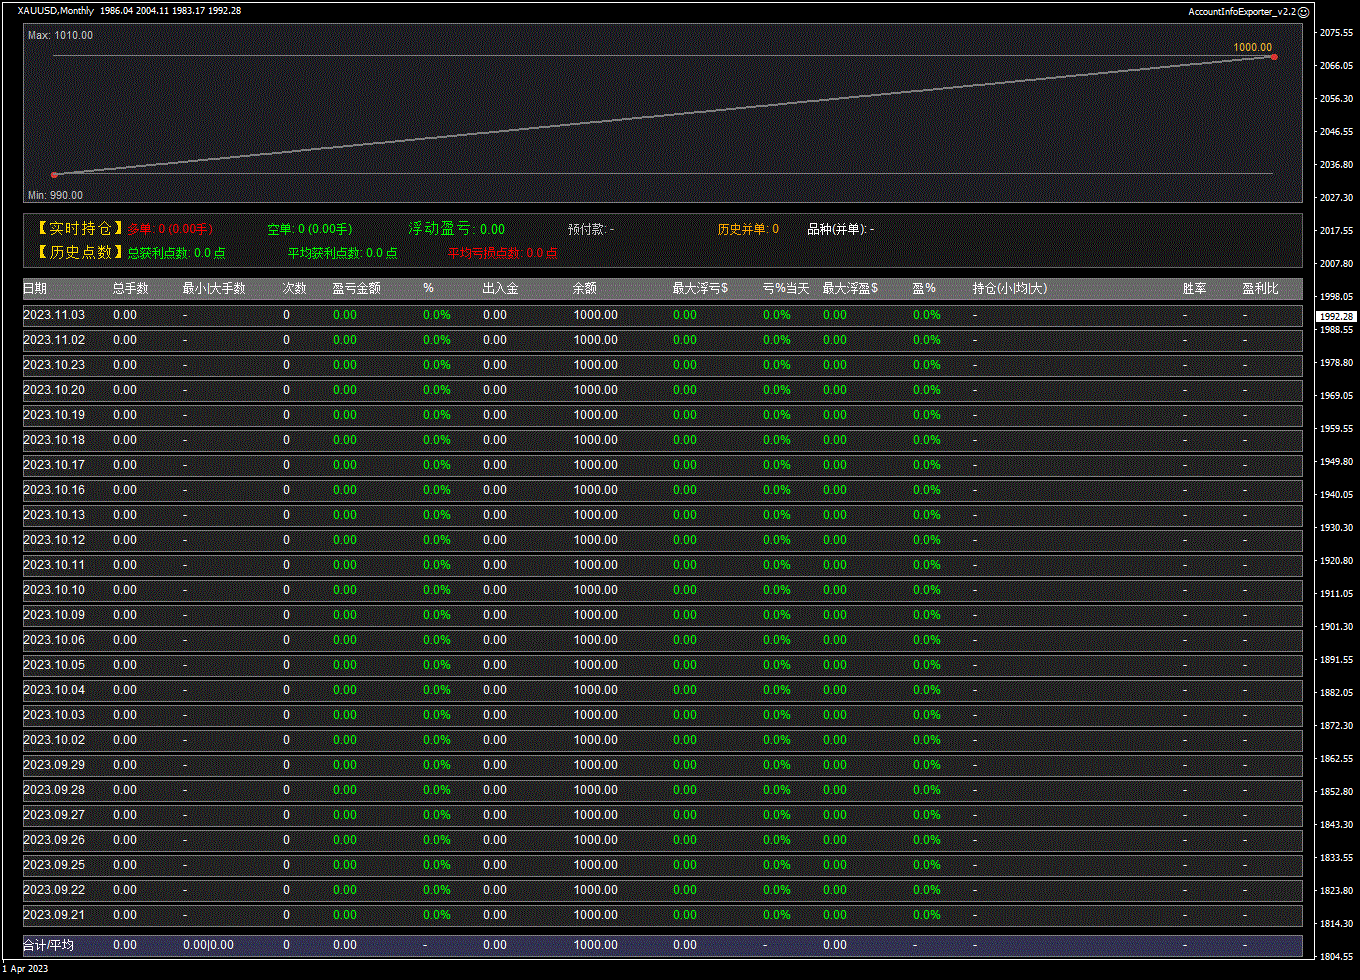
Task: Click the smiley face expert advisor icon
Action: 1303,12
